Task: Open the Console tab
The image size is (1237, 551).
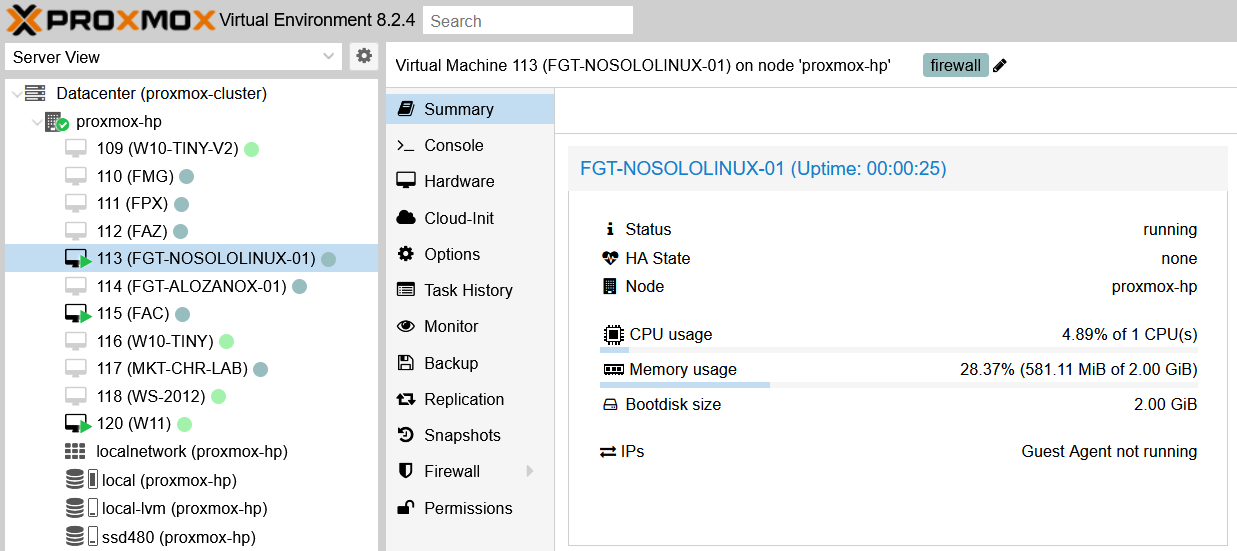Action: coord(470,145)
